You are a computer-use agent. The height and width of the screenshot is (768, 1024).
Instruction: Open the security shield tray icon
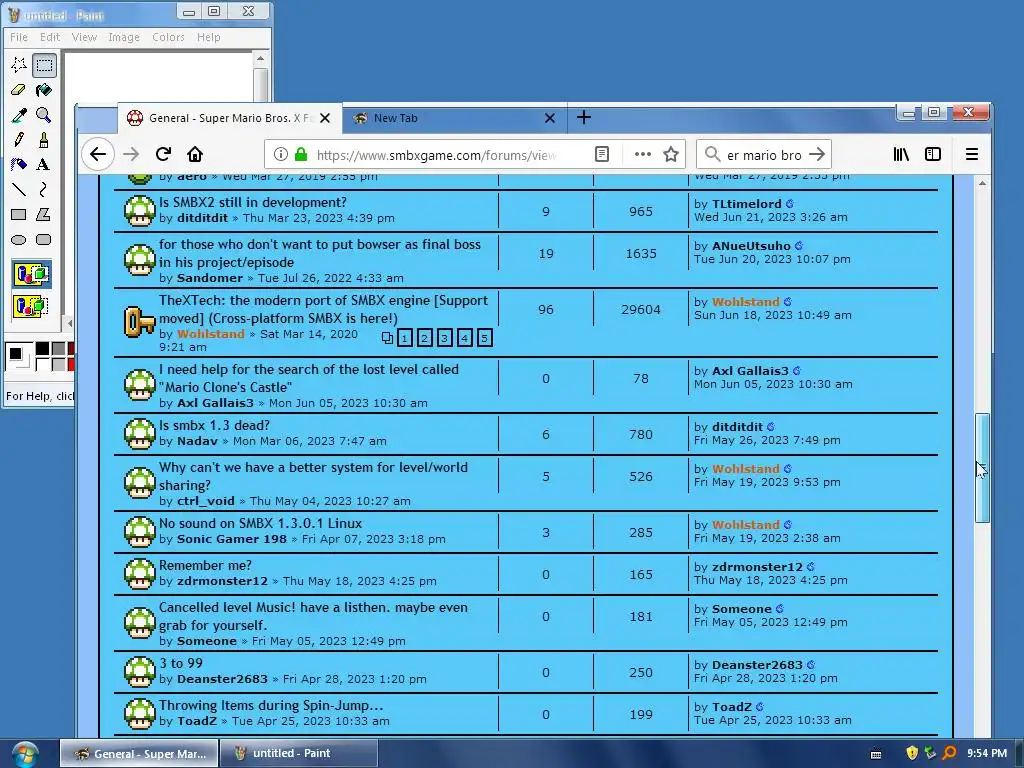[x=912, y=753]
